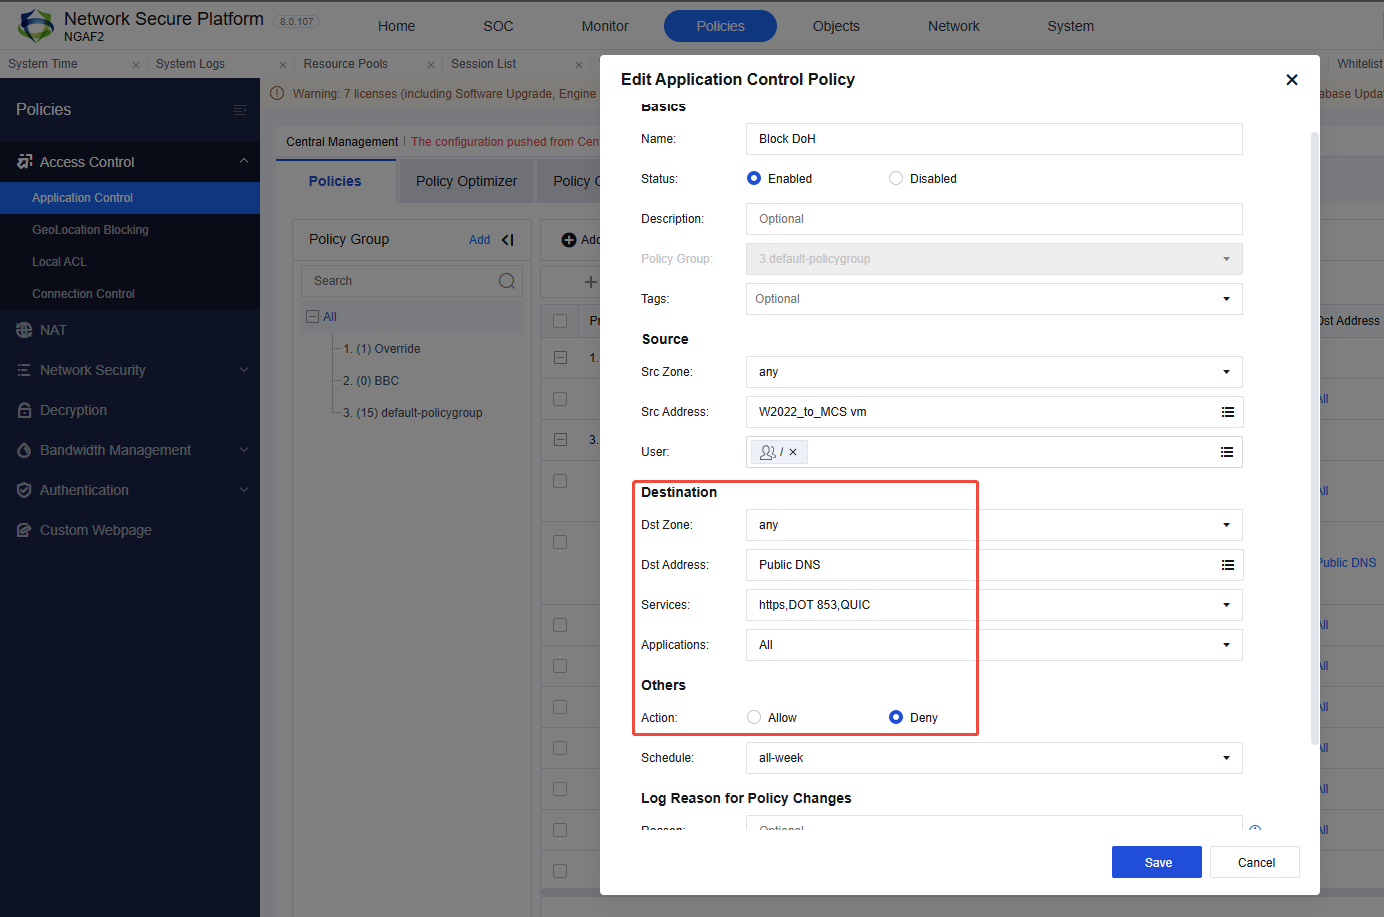Open the Objects top menu

[836, 26]
